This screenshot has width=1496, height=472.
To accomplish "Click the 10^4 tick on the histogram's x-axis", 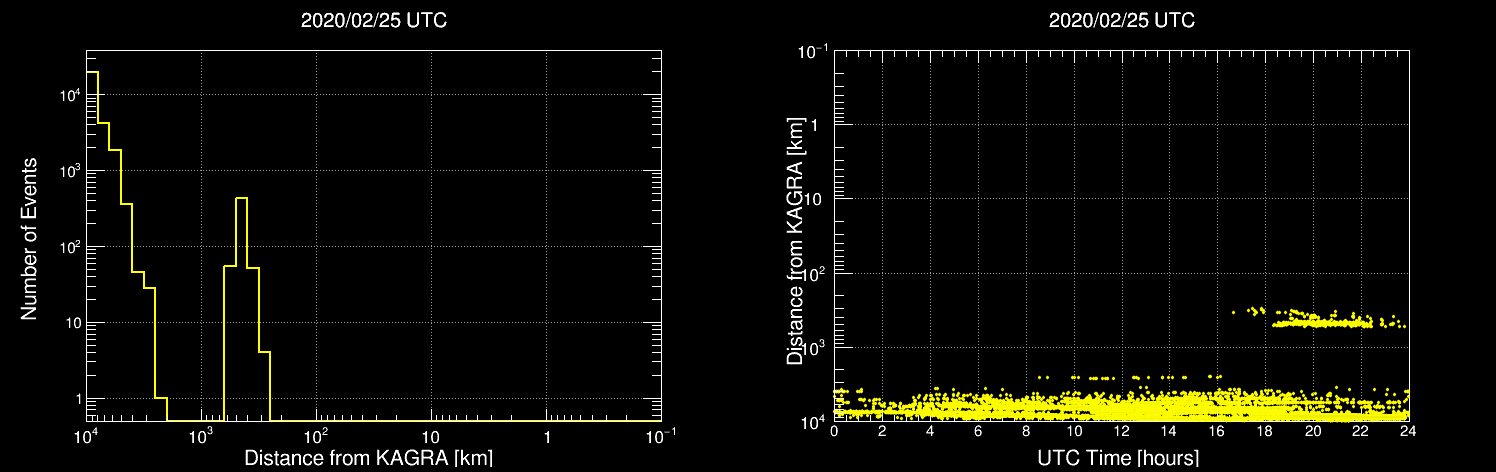I will (x=87, y=437).
